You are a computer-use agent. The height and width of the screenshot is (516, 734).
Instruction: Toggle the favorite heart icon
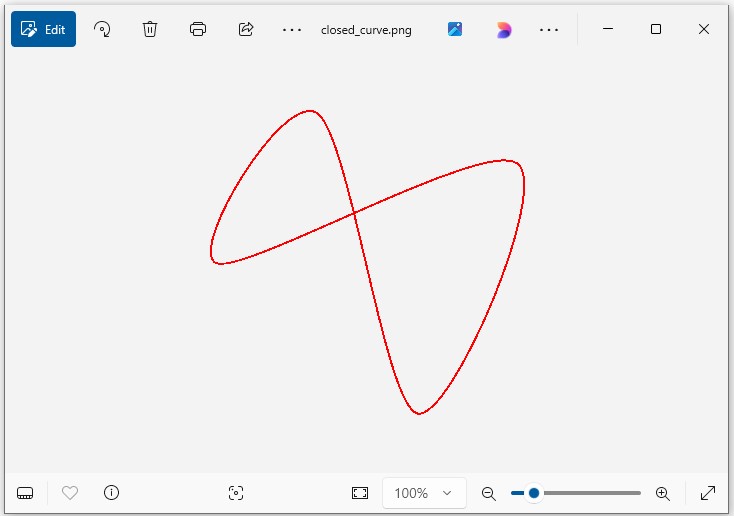pos(70,493)
